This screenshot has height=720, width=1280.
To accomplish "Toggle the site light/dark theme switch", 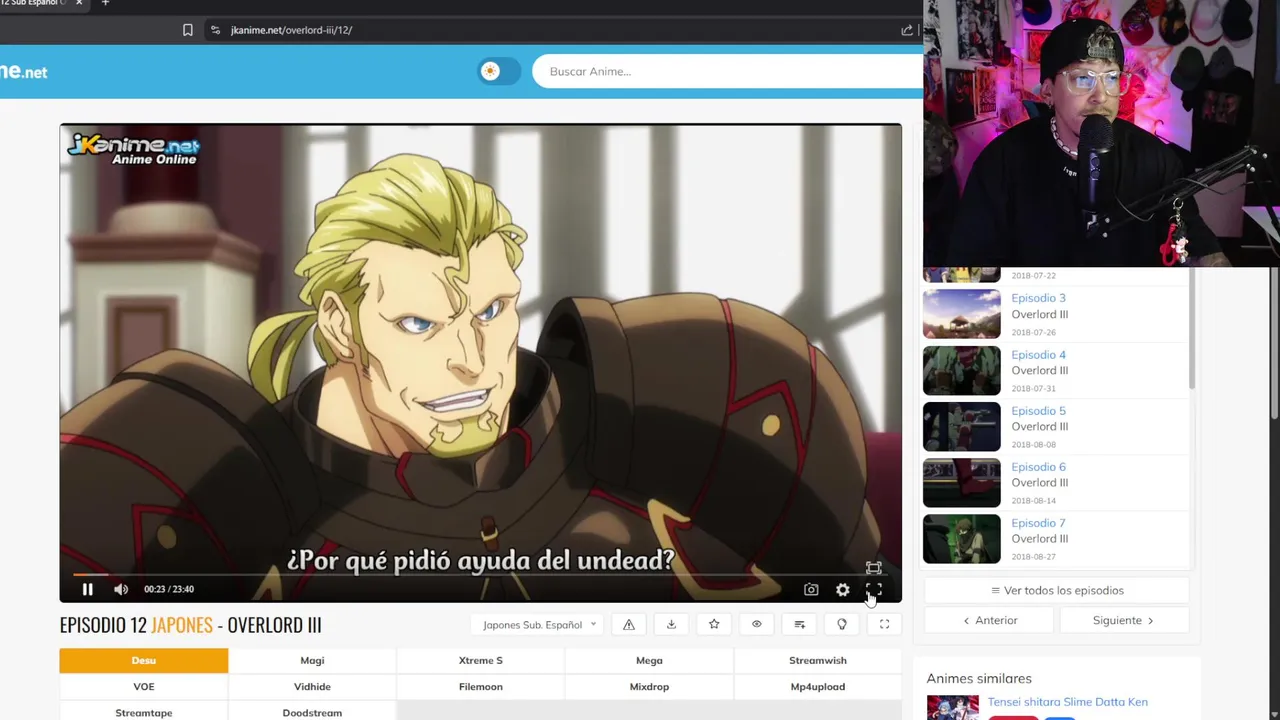I will (499, 71).
